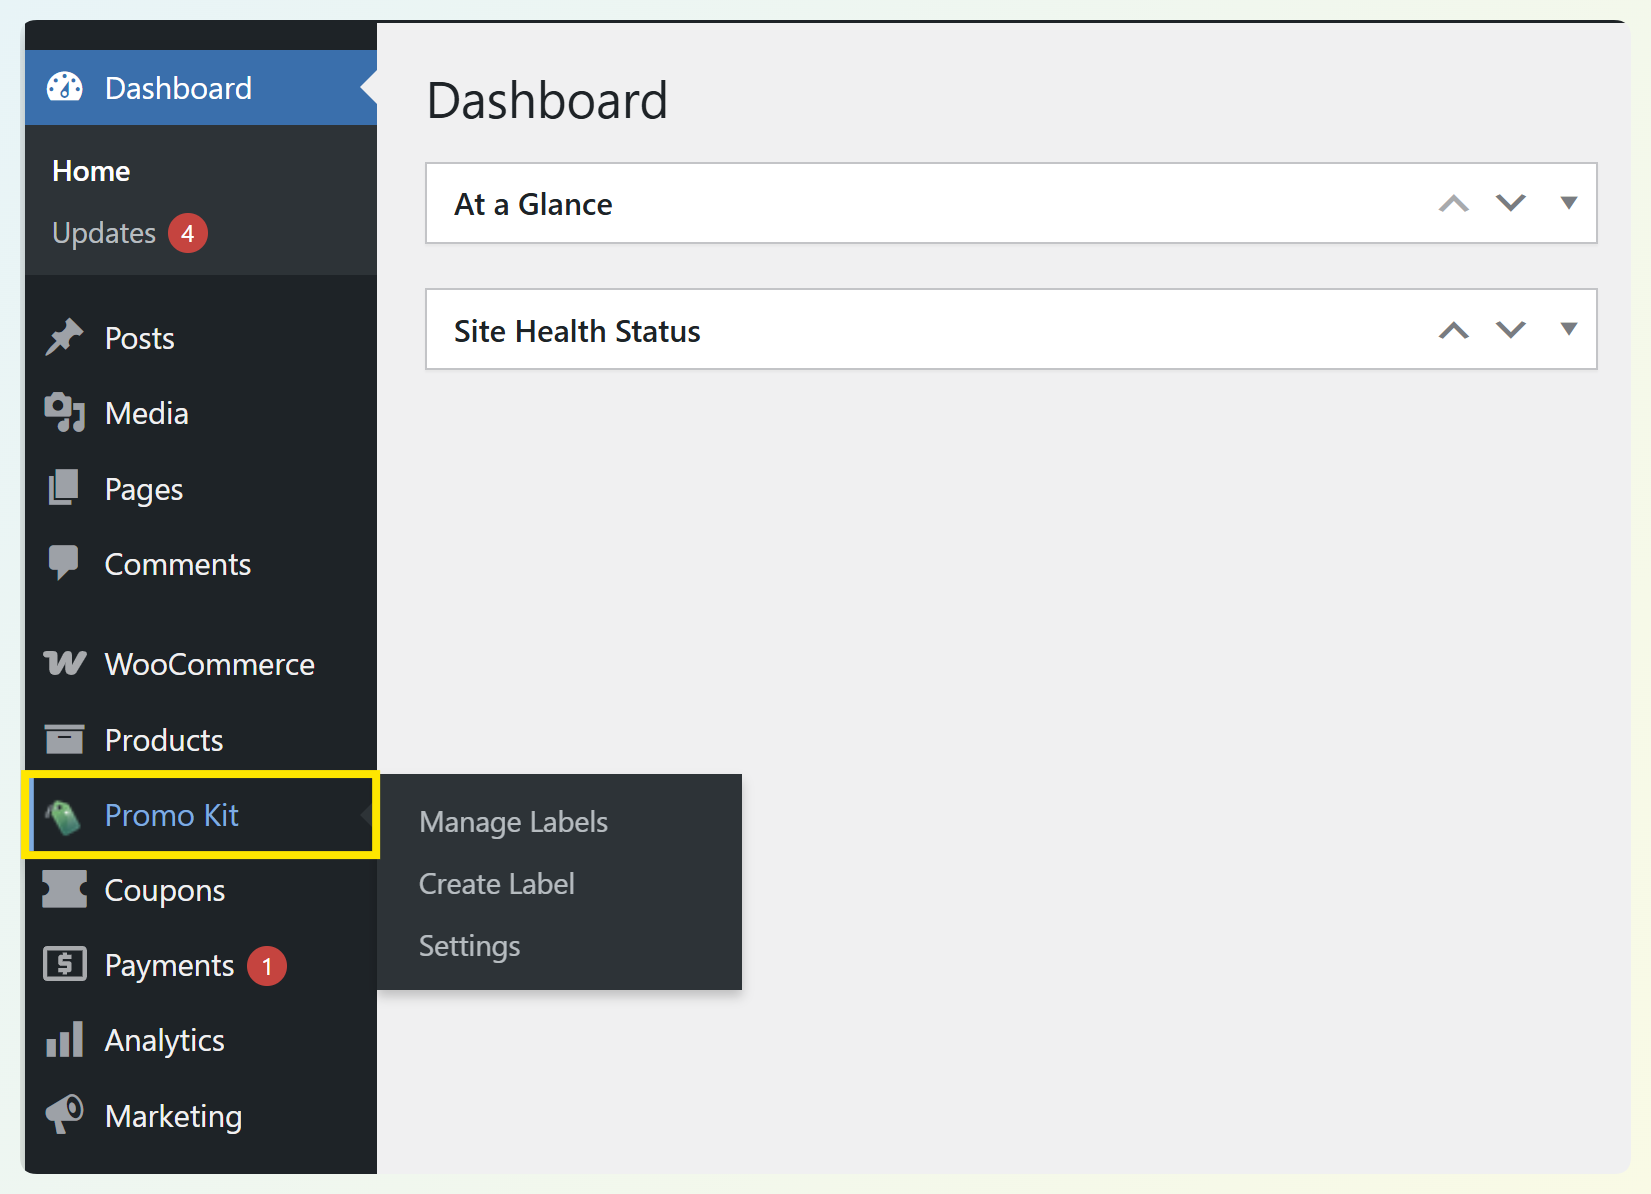Screen dimensions: 1651x1194
Task: Click the Media library icon
Action: pyautogui.click(x=65, y=413)
